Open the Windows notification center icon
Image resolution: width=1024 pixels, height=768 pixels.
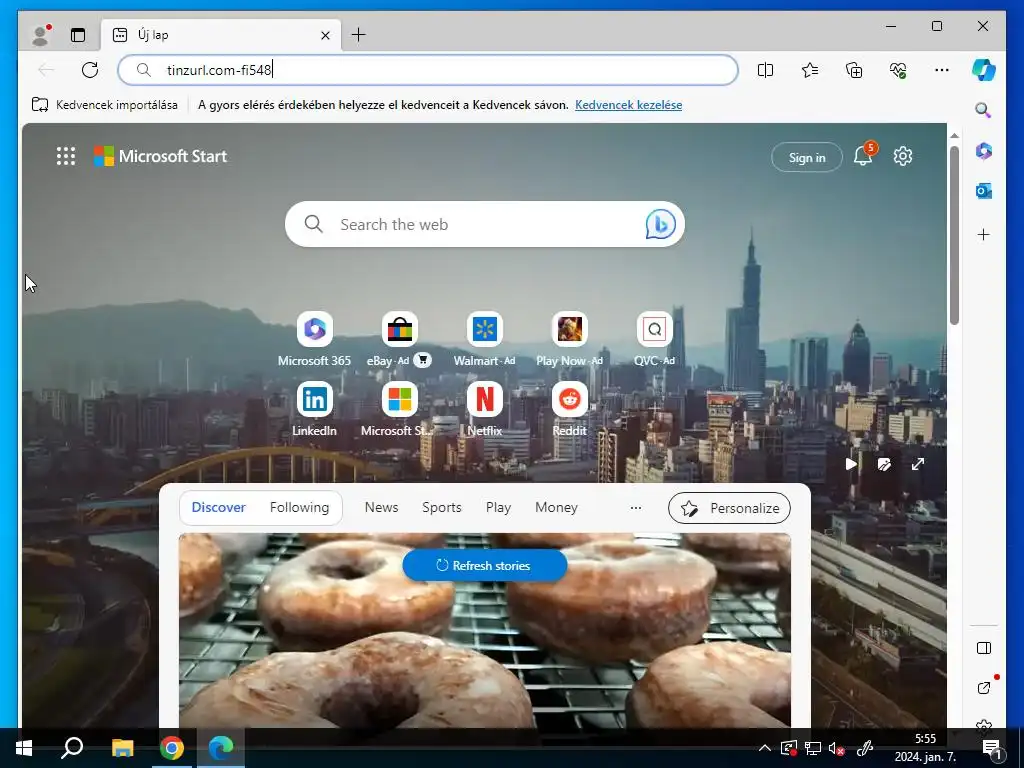[991, 749]
